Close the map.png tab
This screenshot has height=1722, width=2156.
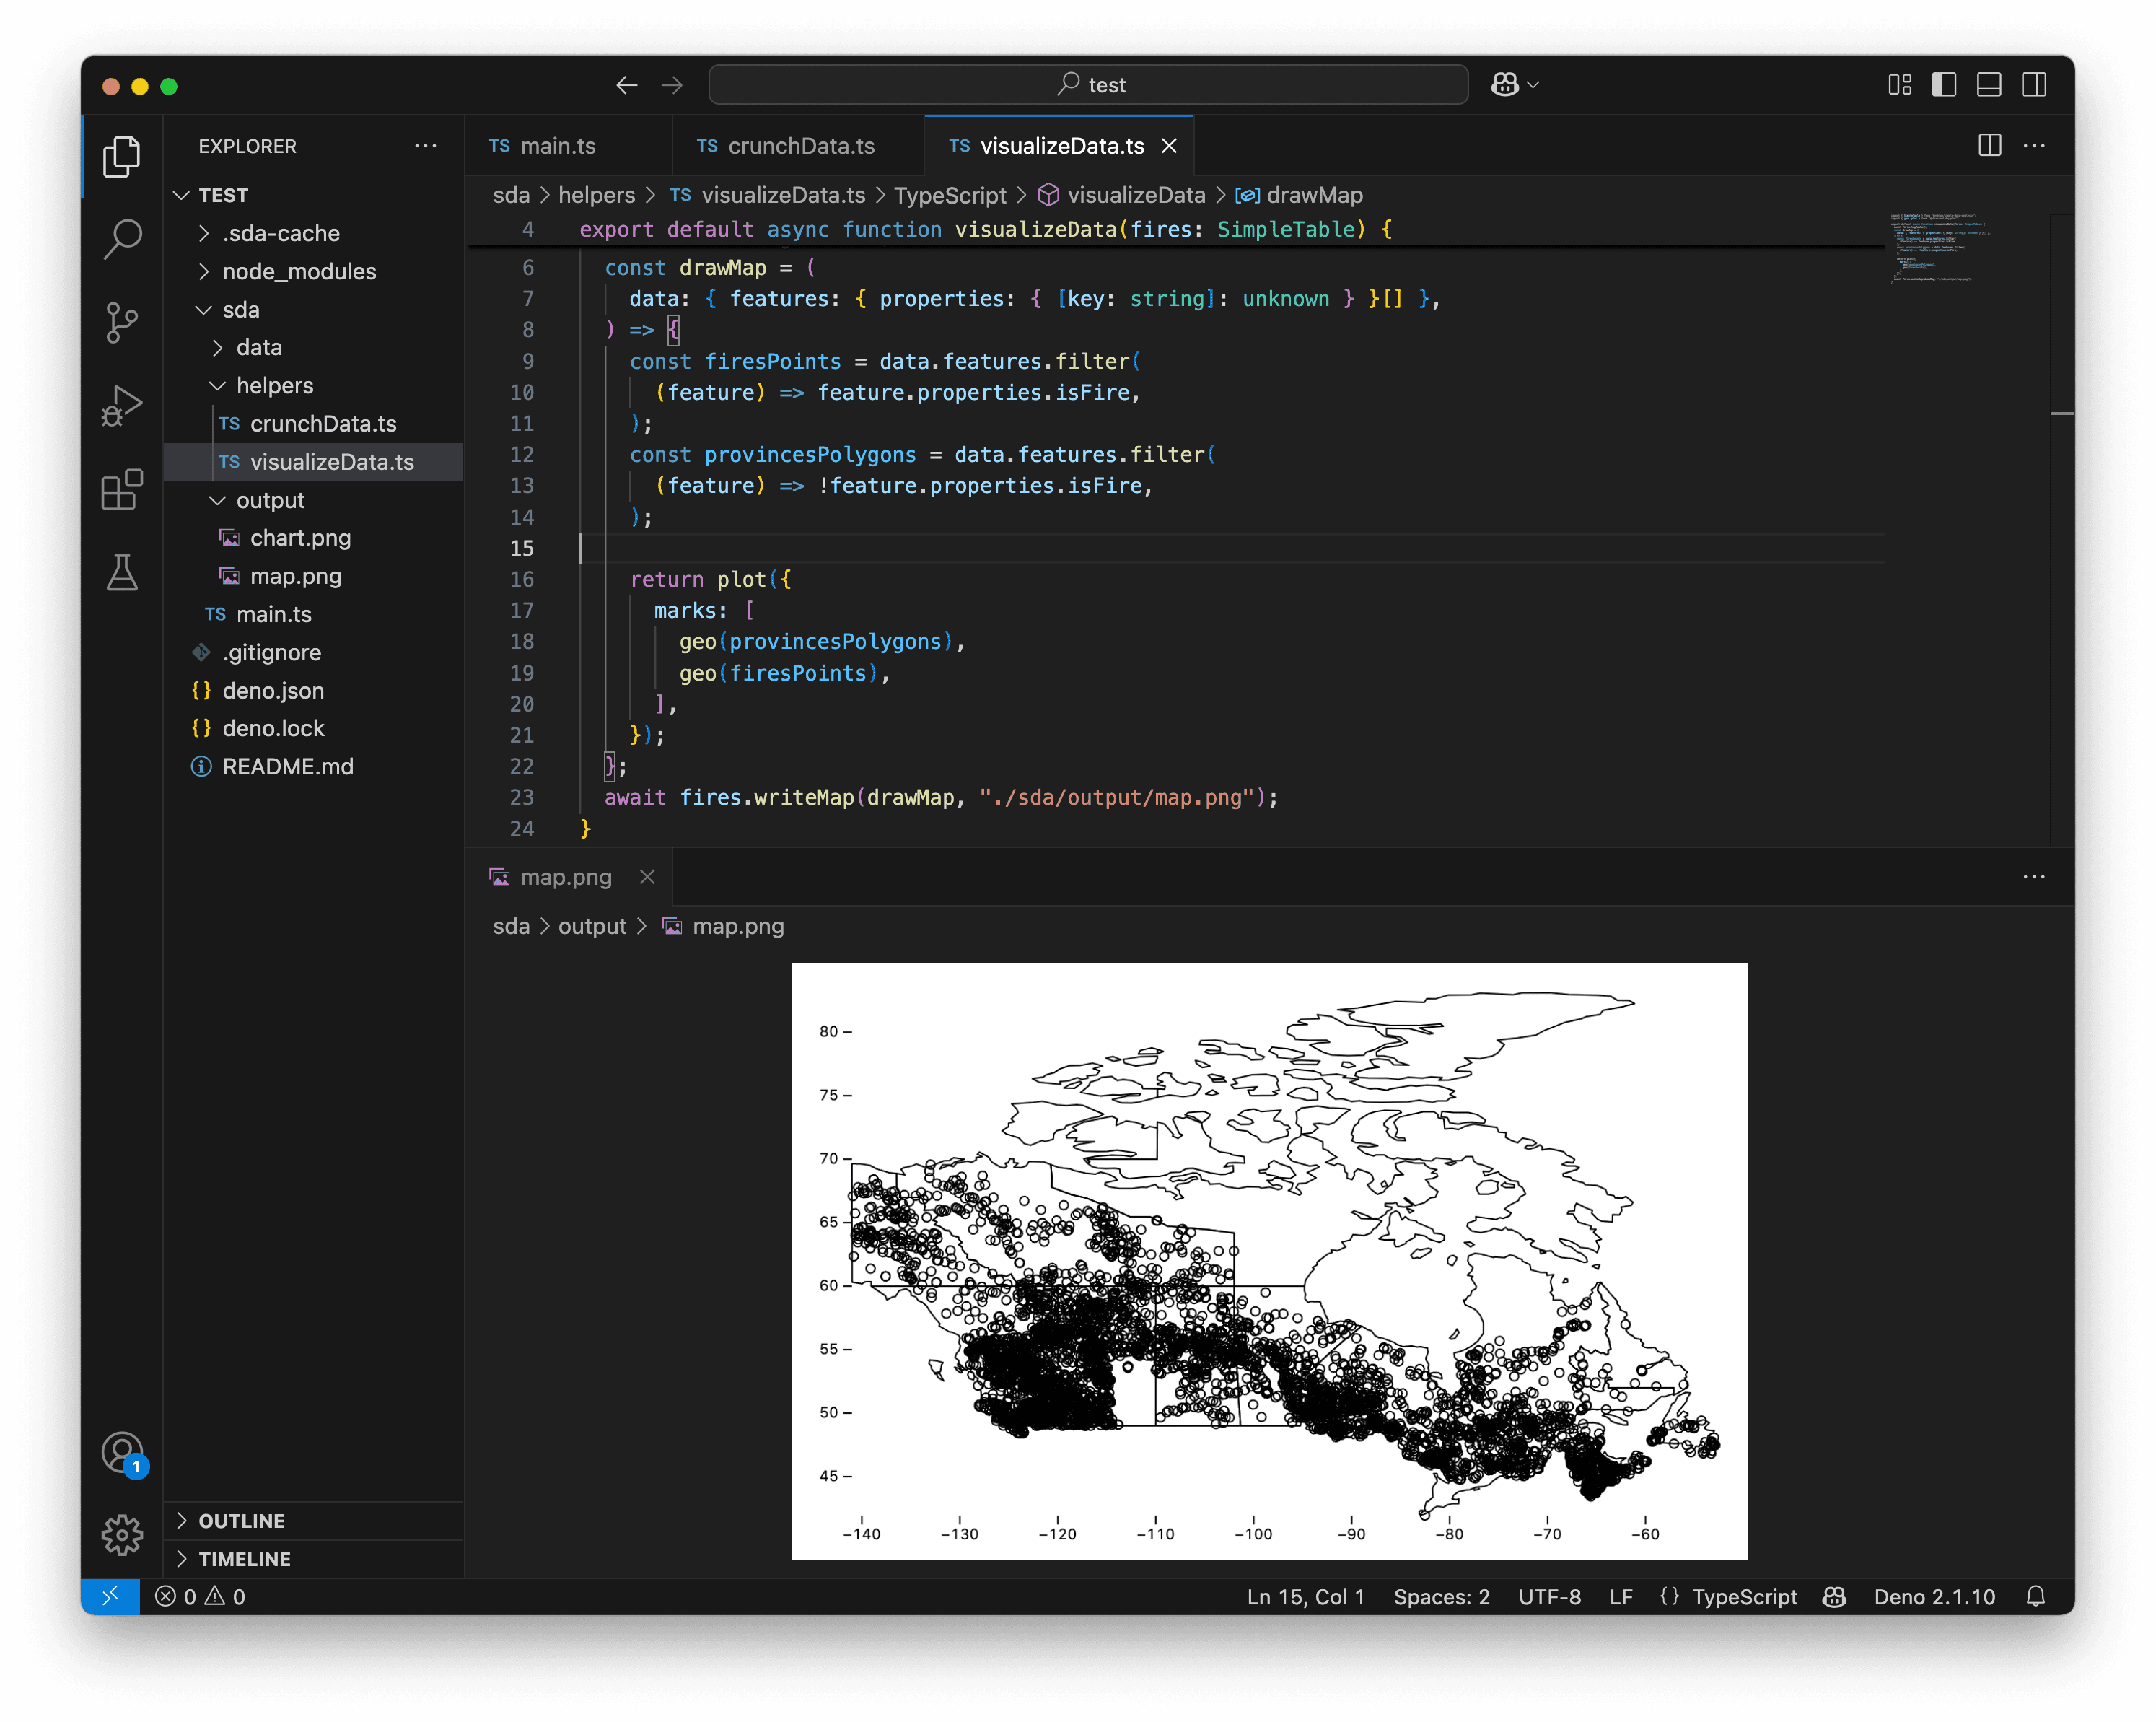648,877
